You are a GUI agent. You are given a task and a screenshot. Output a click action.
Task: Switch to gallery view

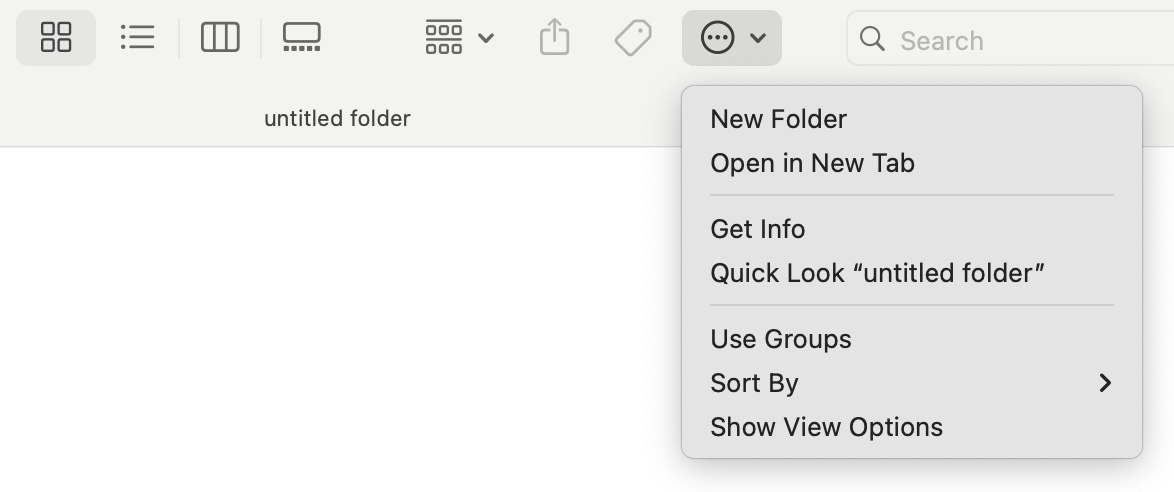(x=301, y=38)
